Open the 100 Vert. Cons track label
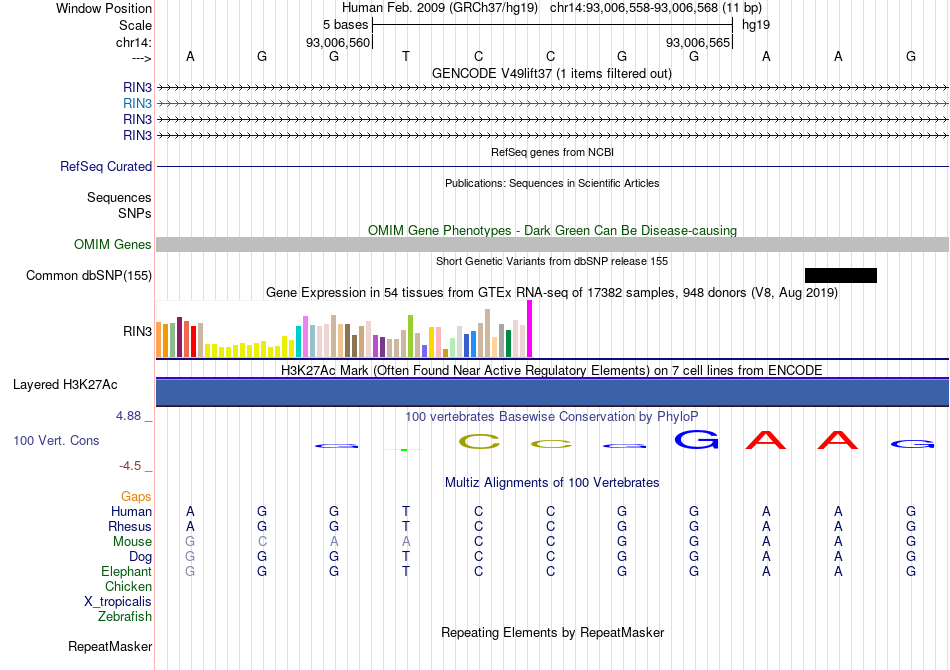950x670 pixels. [56, 441]
